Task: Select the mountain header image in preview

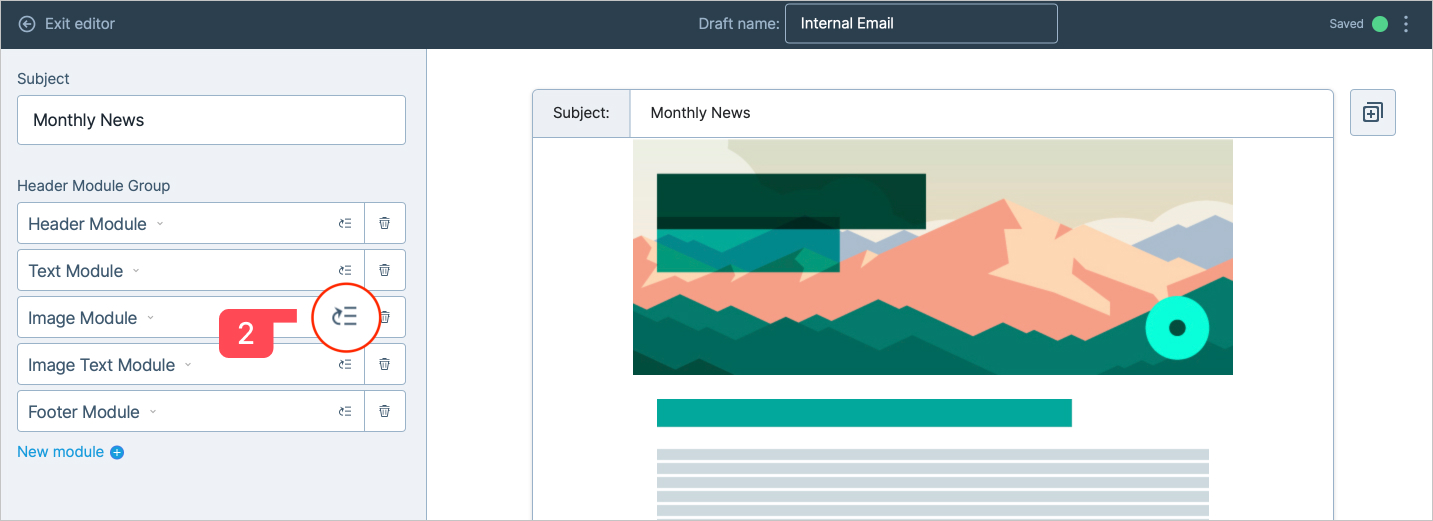Action: click(932, 257)
